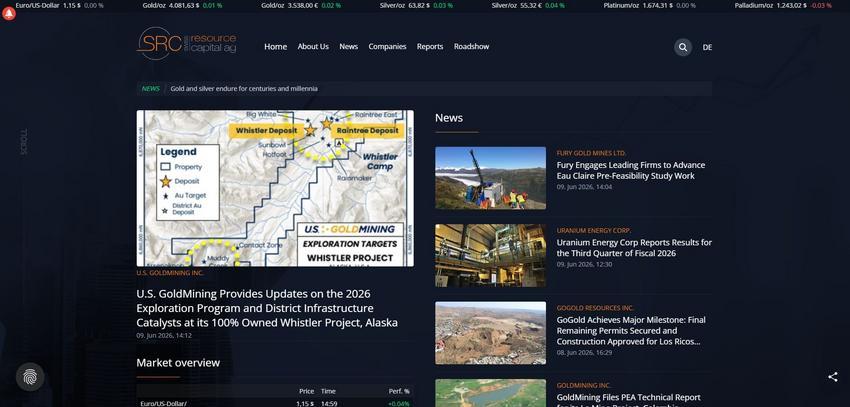Click date 09. Jun 2026, 14:12
850x407 pixels.
(x=164, y=335)
